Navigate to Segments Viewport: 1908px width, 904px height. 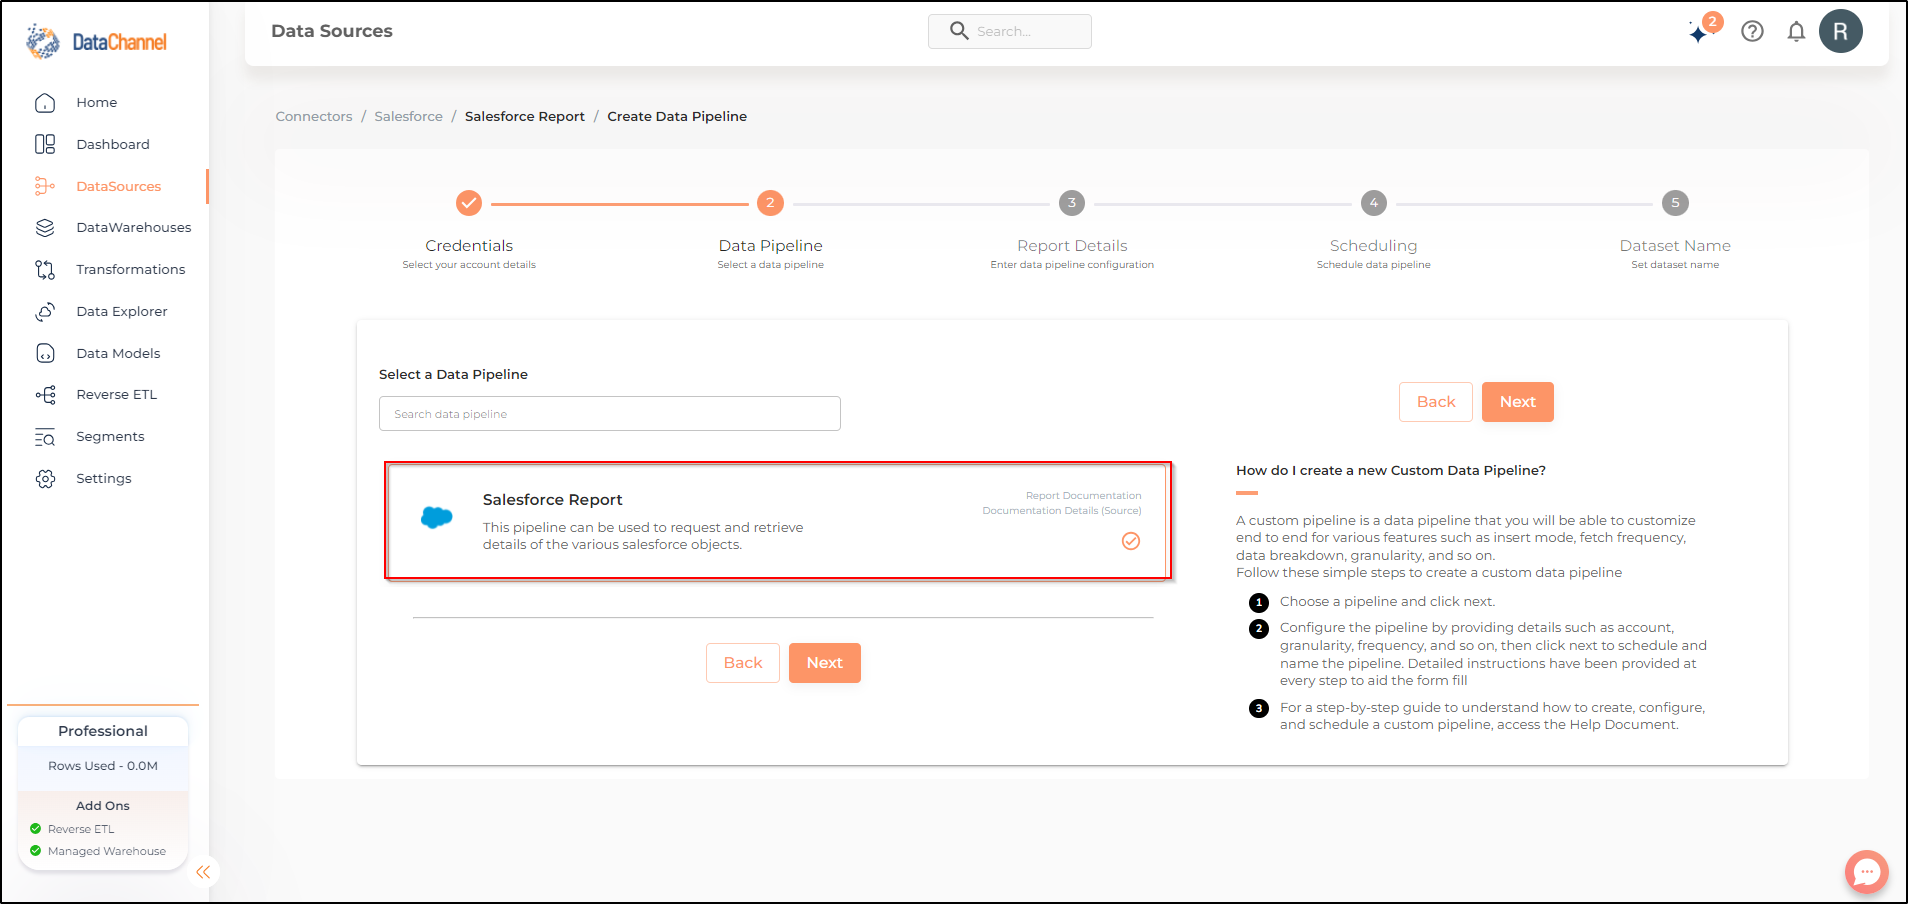click(110, 436)
